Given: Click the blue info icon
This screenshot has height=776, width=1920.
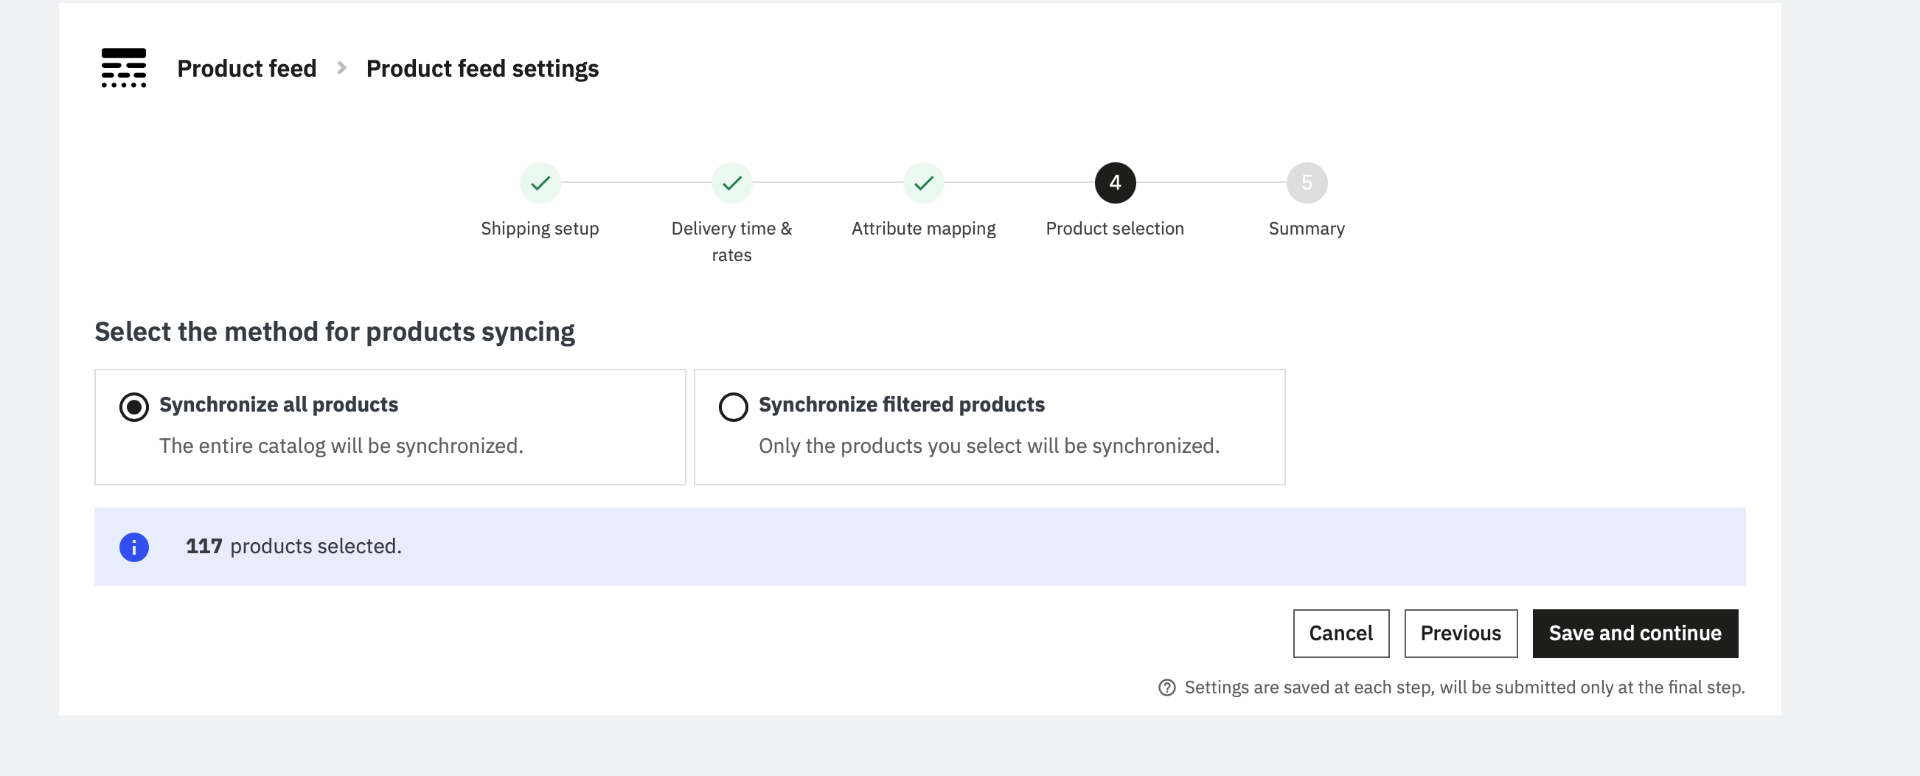Looking at the screenshot, I should pos(134,547).
